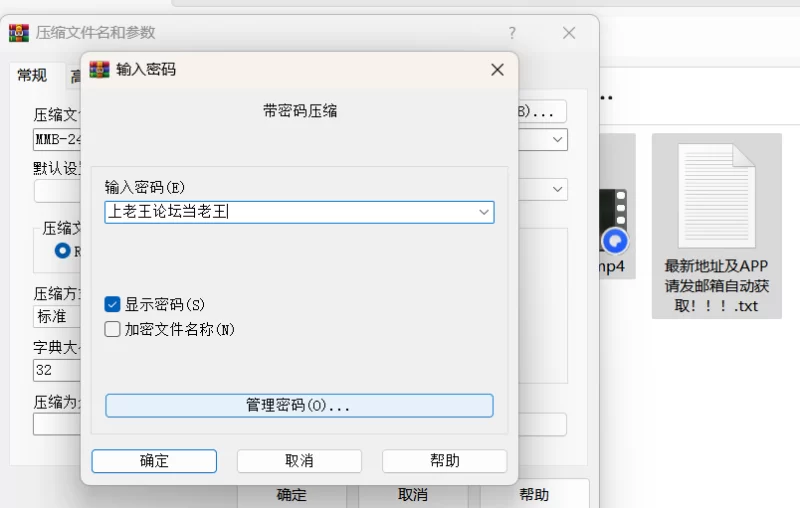Screen dimensions: 800x508
Task: Click the dictionary size field showing 32
Action: 57,370
